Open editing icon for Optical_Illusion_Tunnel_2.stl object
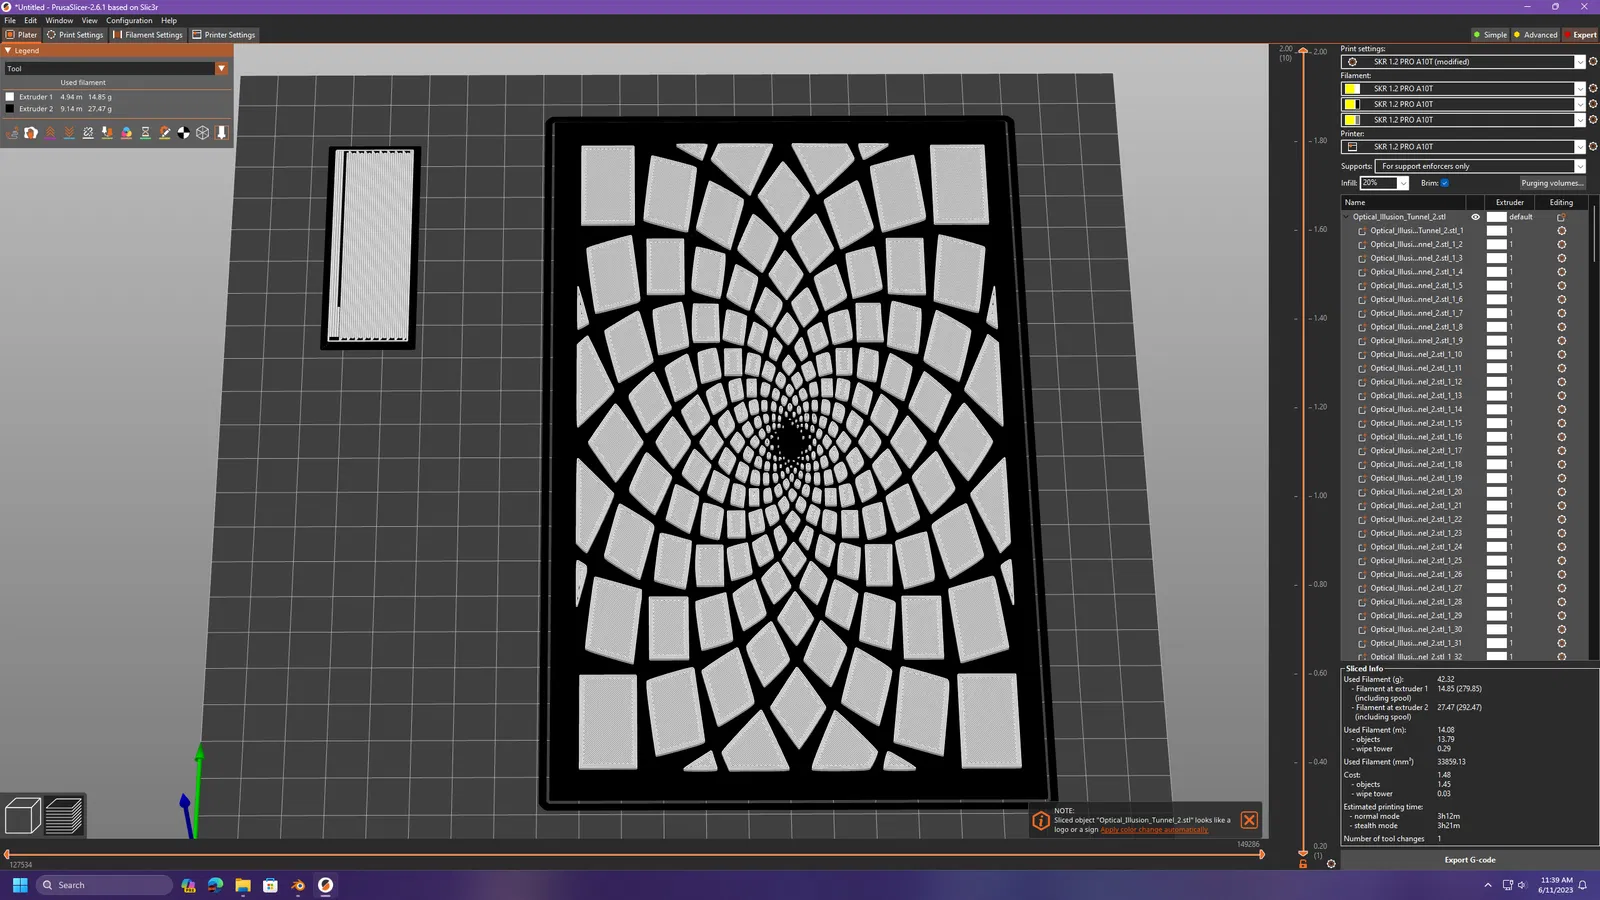1600x900 pixels. (1561, 217)
